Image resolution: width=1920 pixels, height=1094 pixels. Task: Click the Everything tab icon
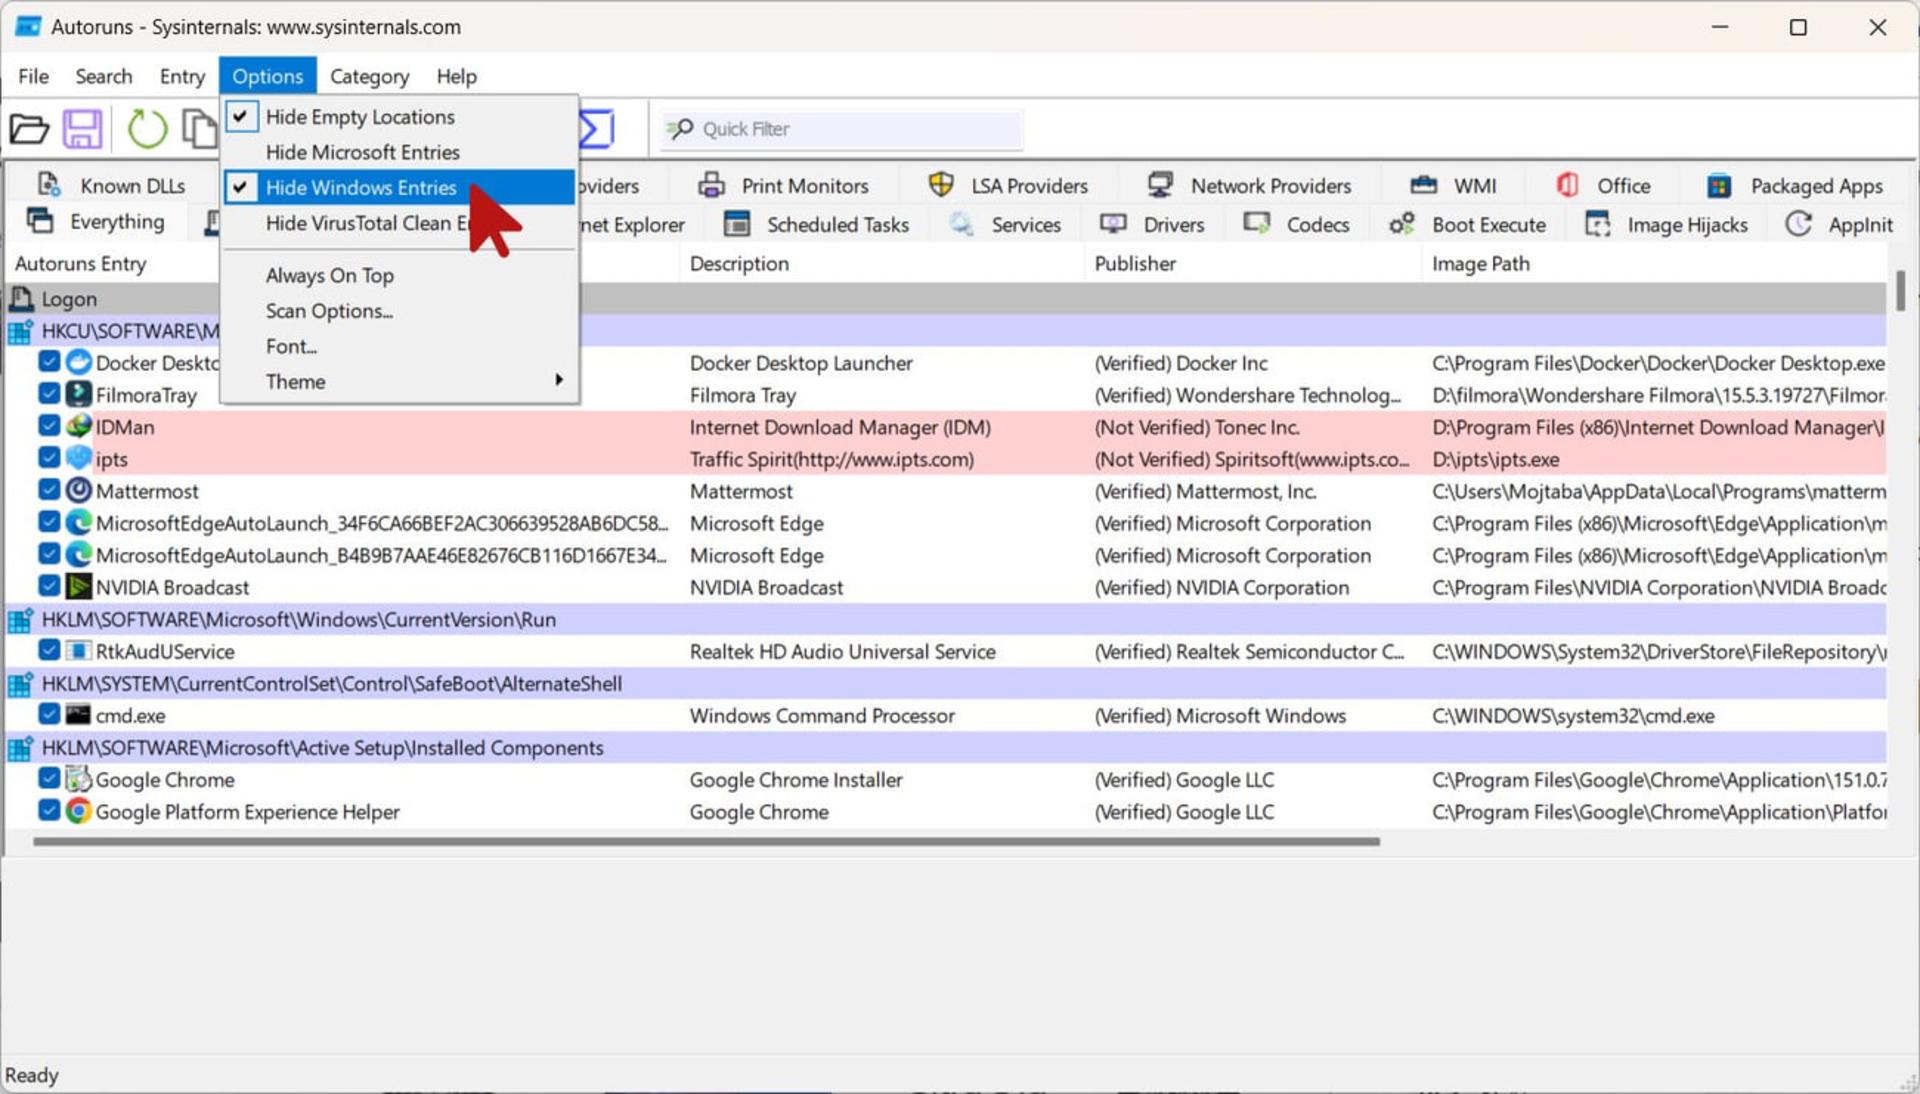(40, 220)
